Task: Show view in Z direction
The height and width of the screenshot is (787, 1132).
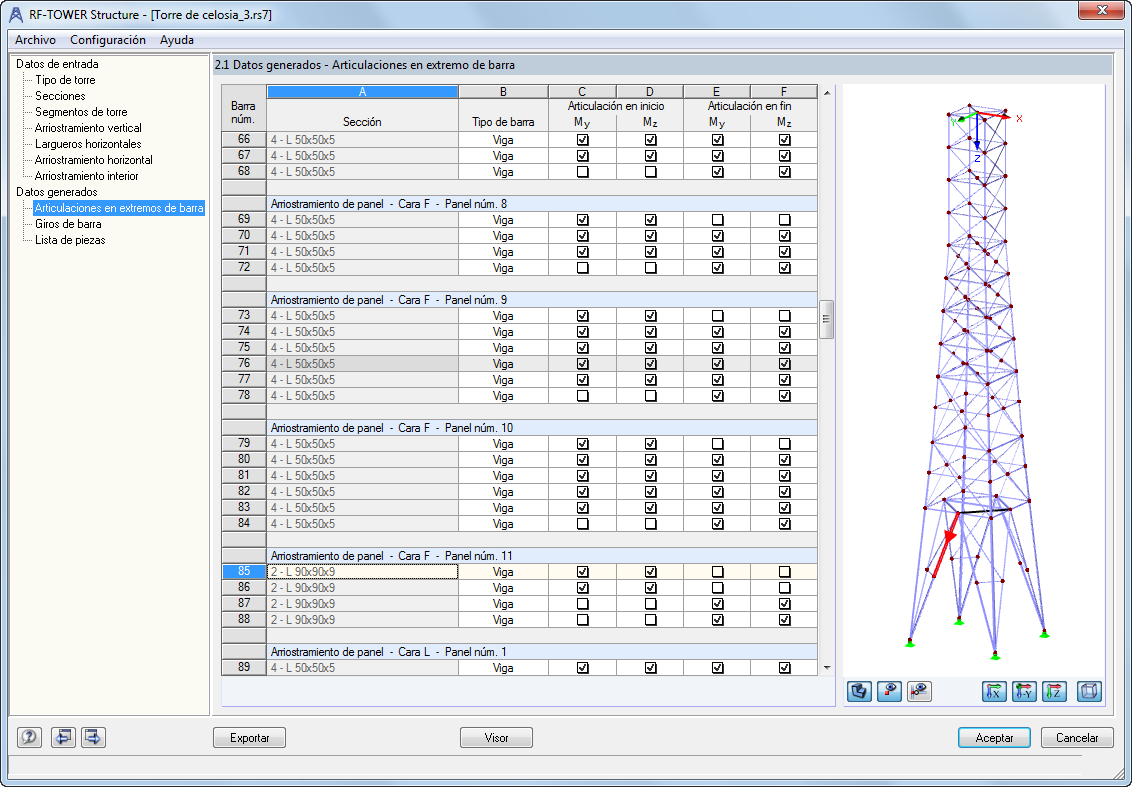Action: (1055, 692)
